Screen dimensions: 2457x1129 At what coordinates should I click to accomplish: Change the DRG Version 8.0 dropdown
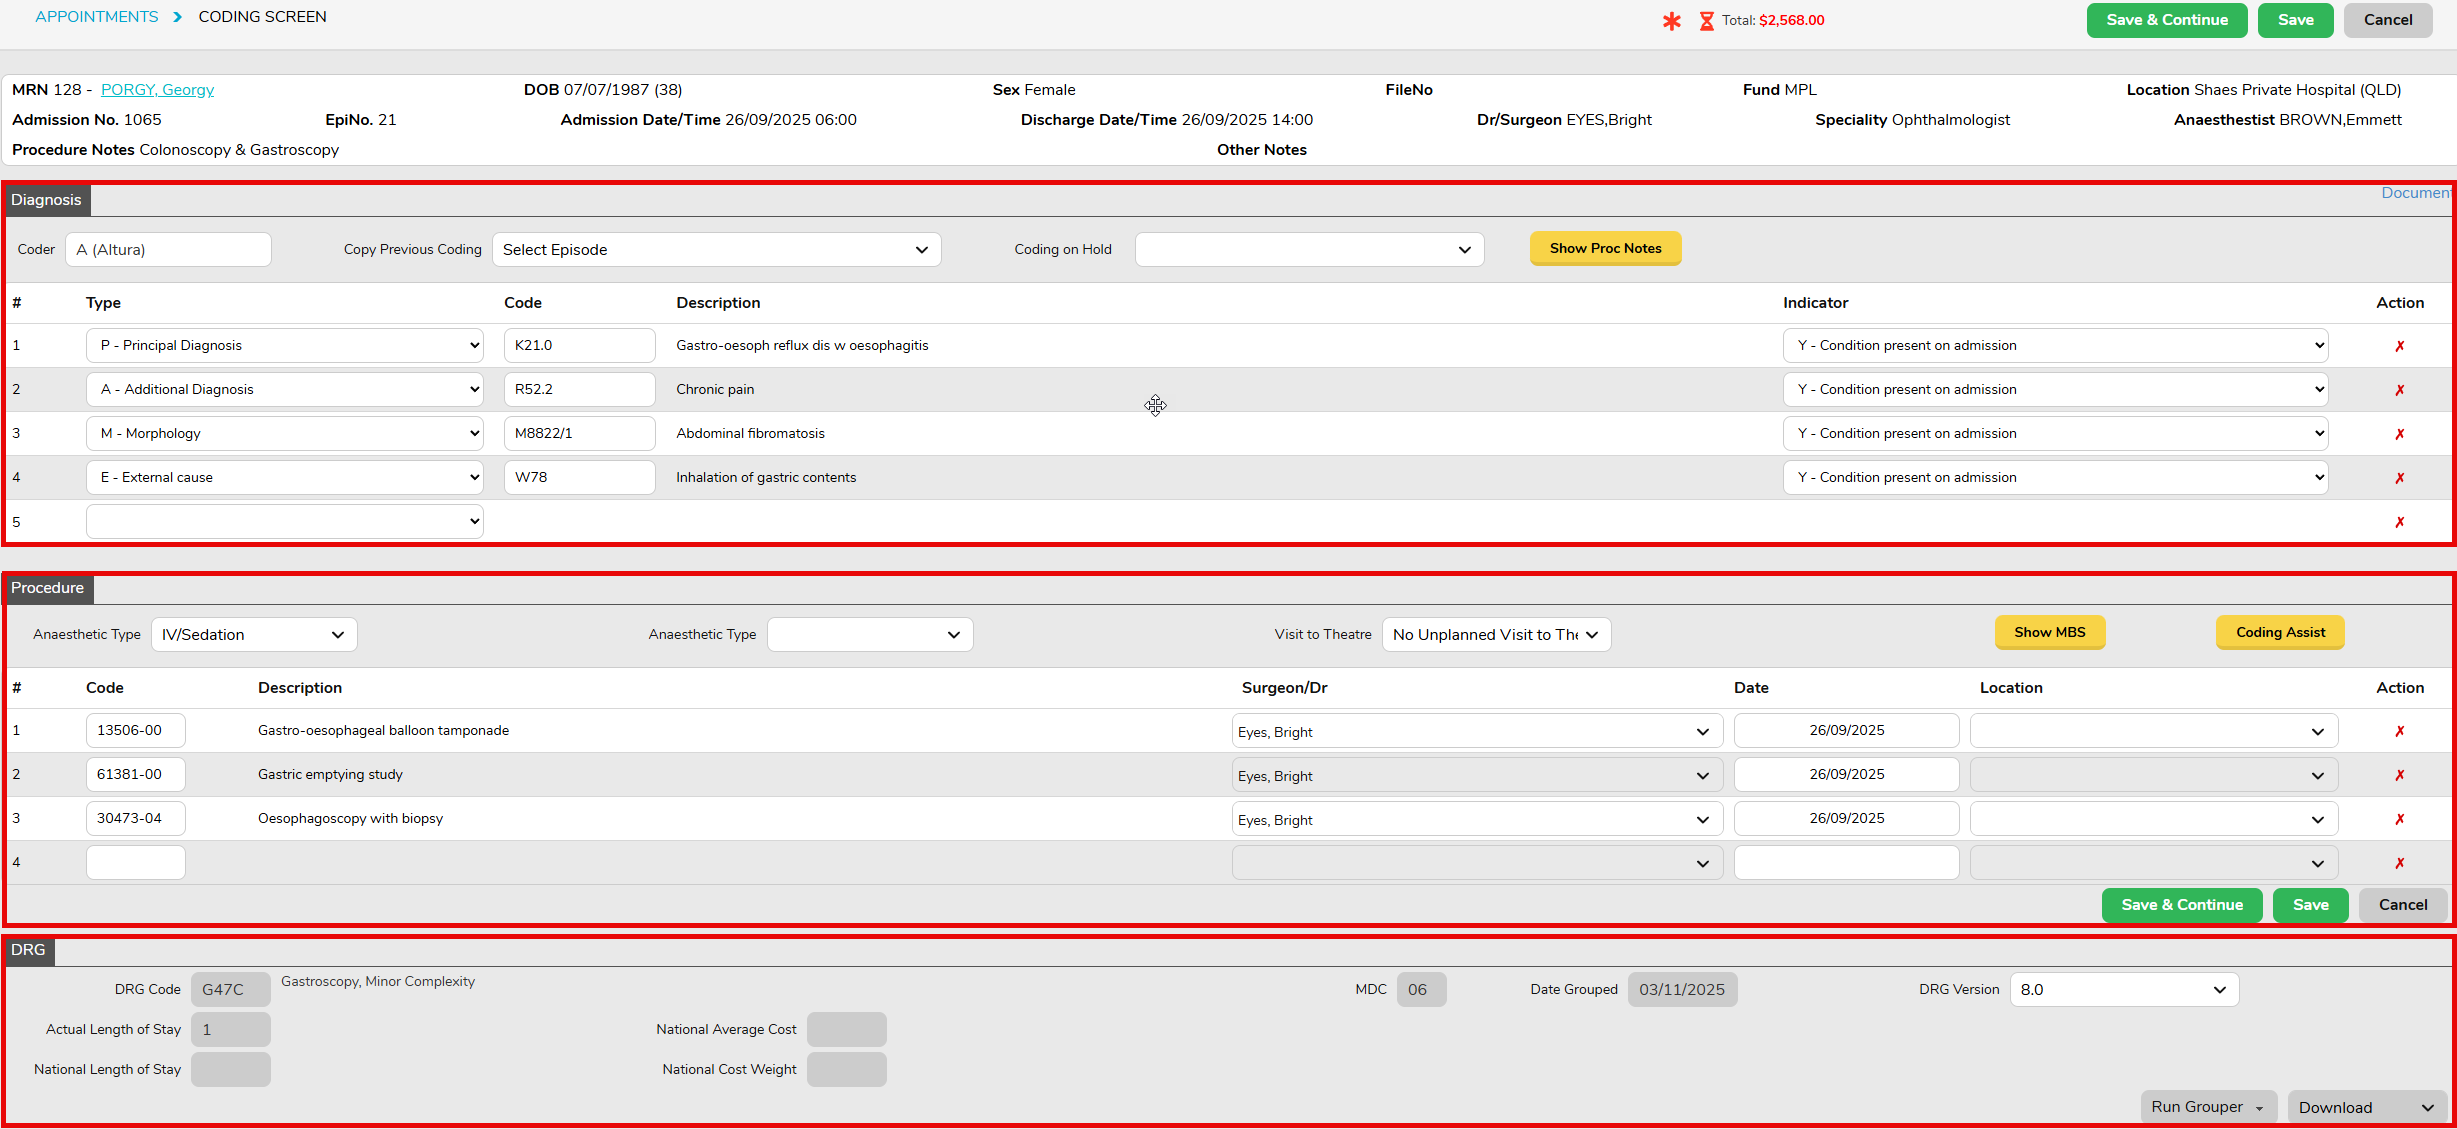click(2123, 990)
